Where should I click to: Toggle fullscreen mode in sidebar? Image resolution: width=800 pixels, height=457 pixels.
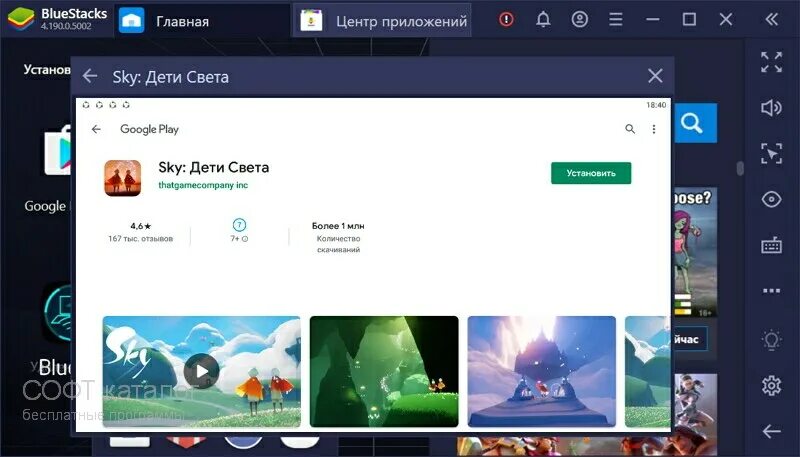coord(771,62)
